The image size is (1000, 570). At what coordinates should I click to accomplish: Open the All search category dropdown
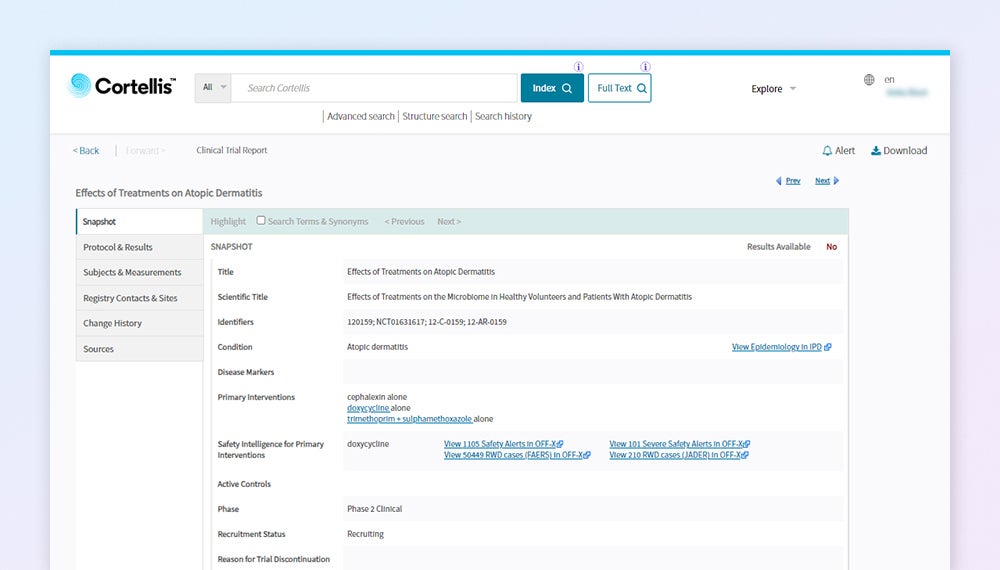[x=213, y=88]
